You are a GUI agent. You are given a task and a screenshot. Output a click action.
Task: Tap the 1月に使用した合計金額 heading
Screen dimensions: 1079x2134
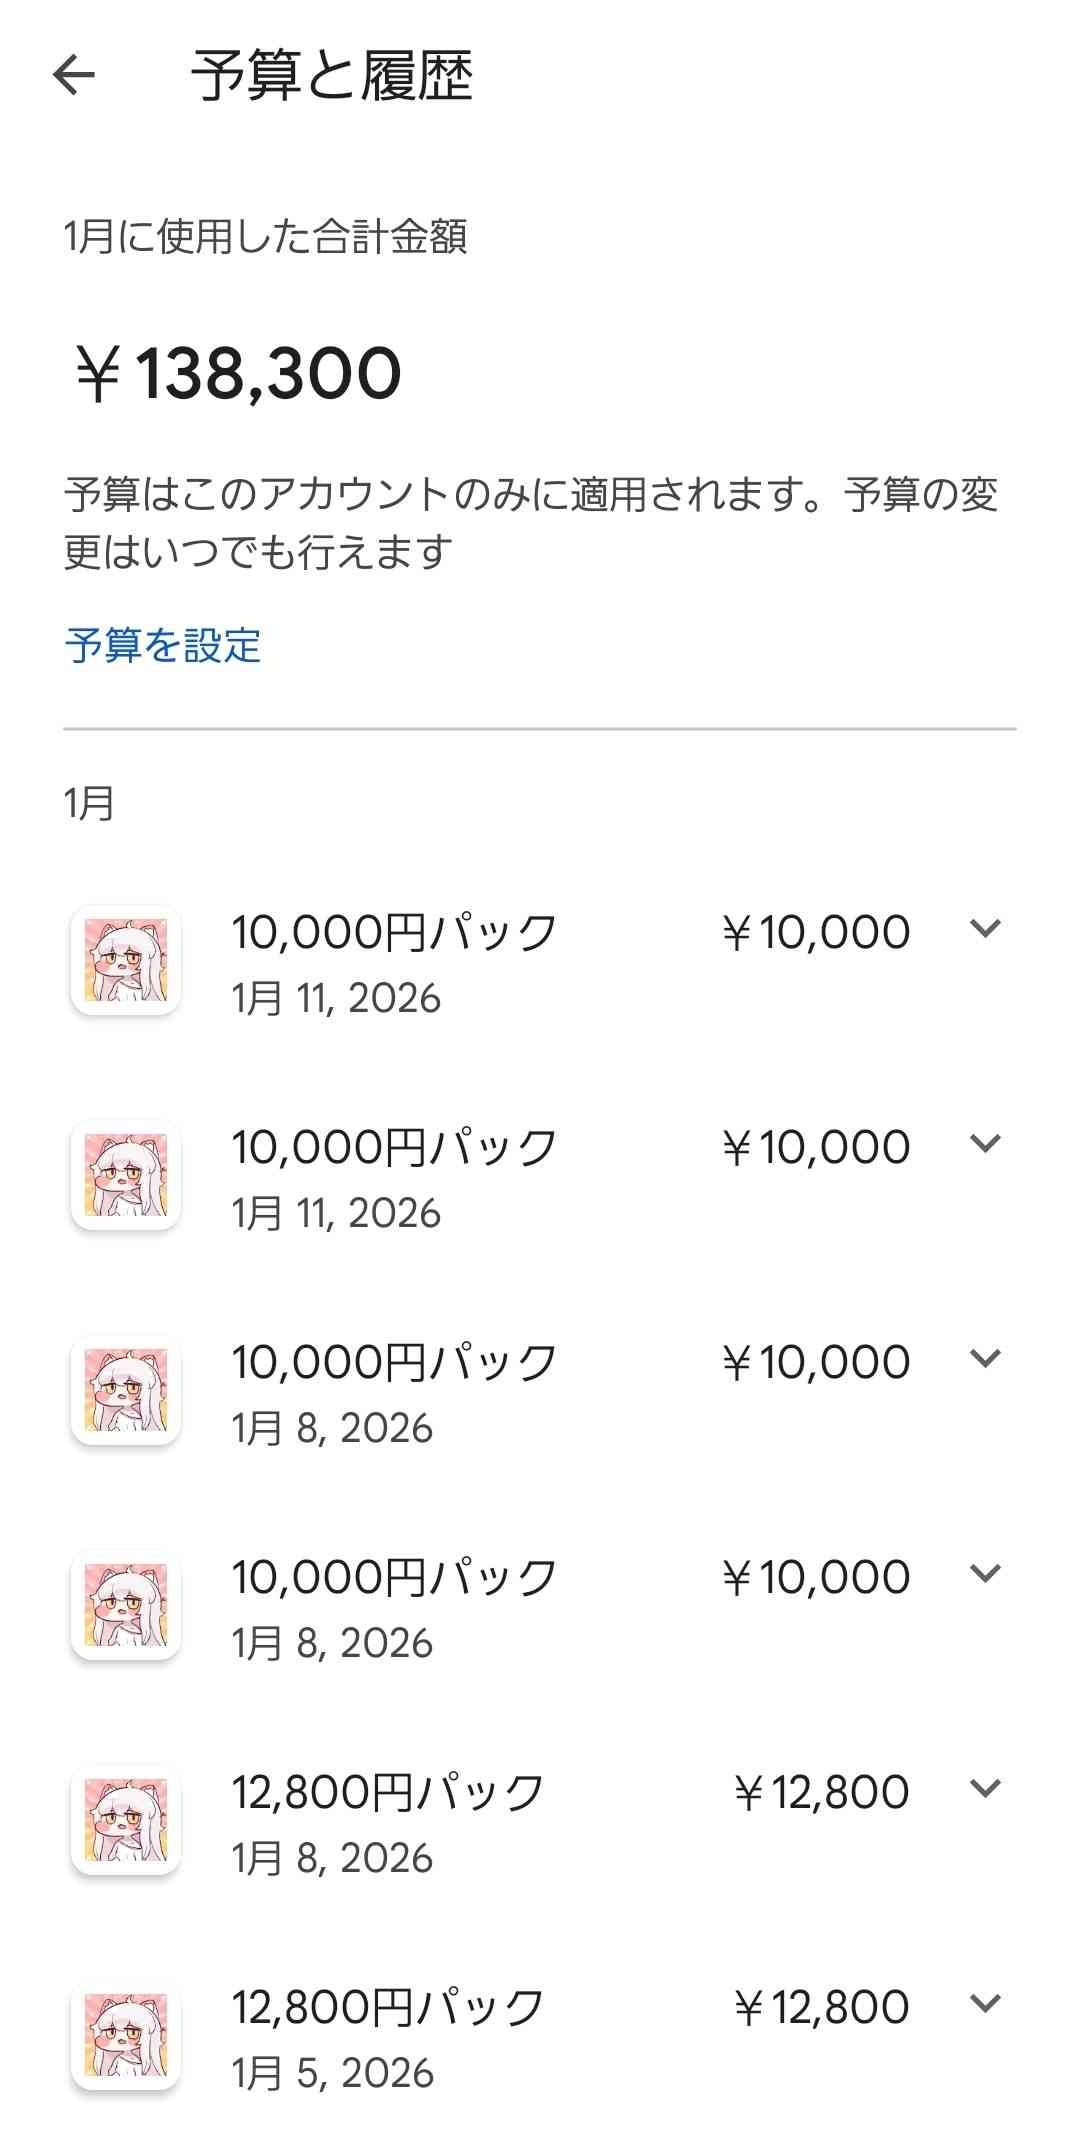pos(266,237)
